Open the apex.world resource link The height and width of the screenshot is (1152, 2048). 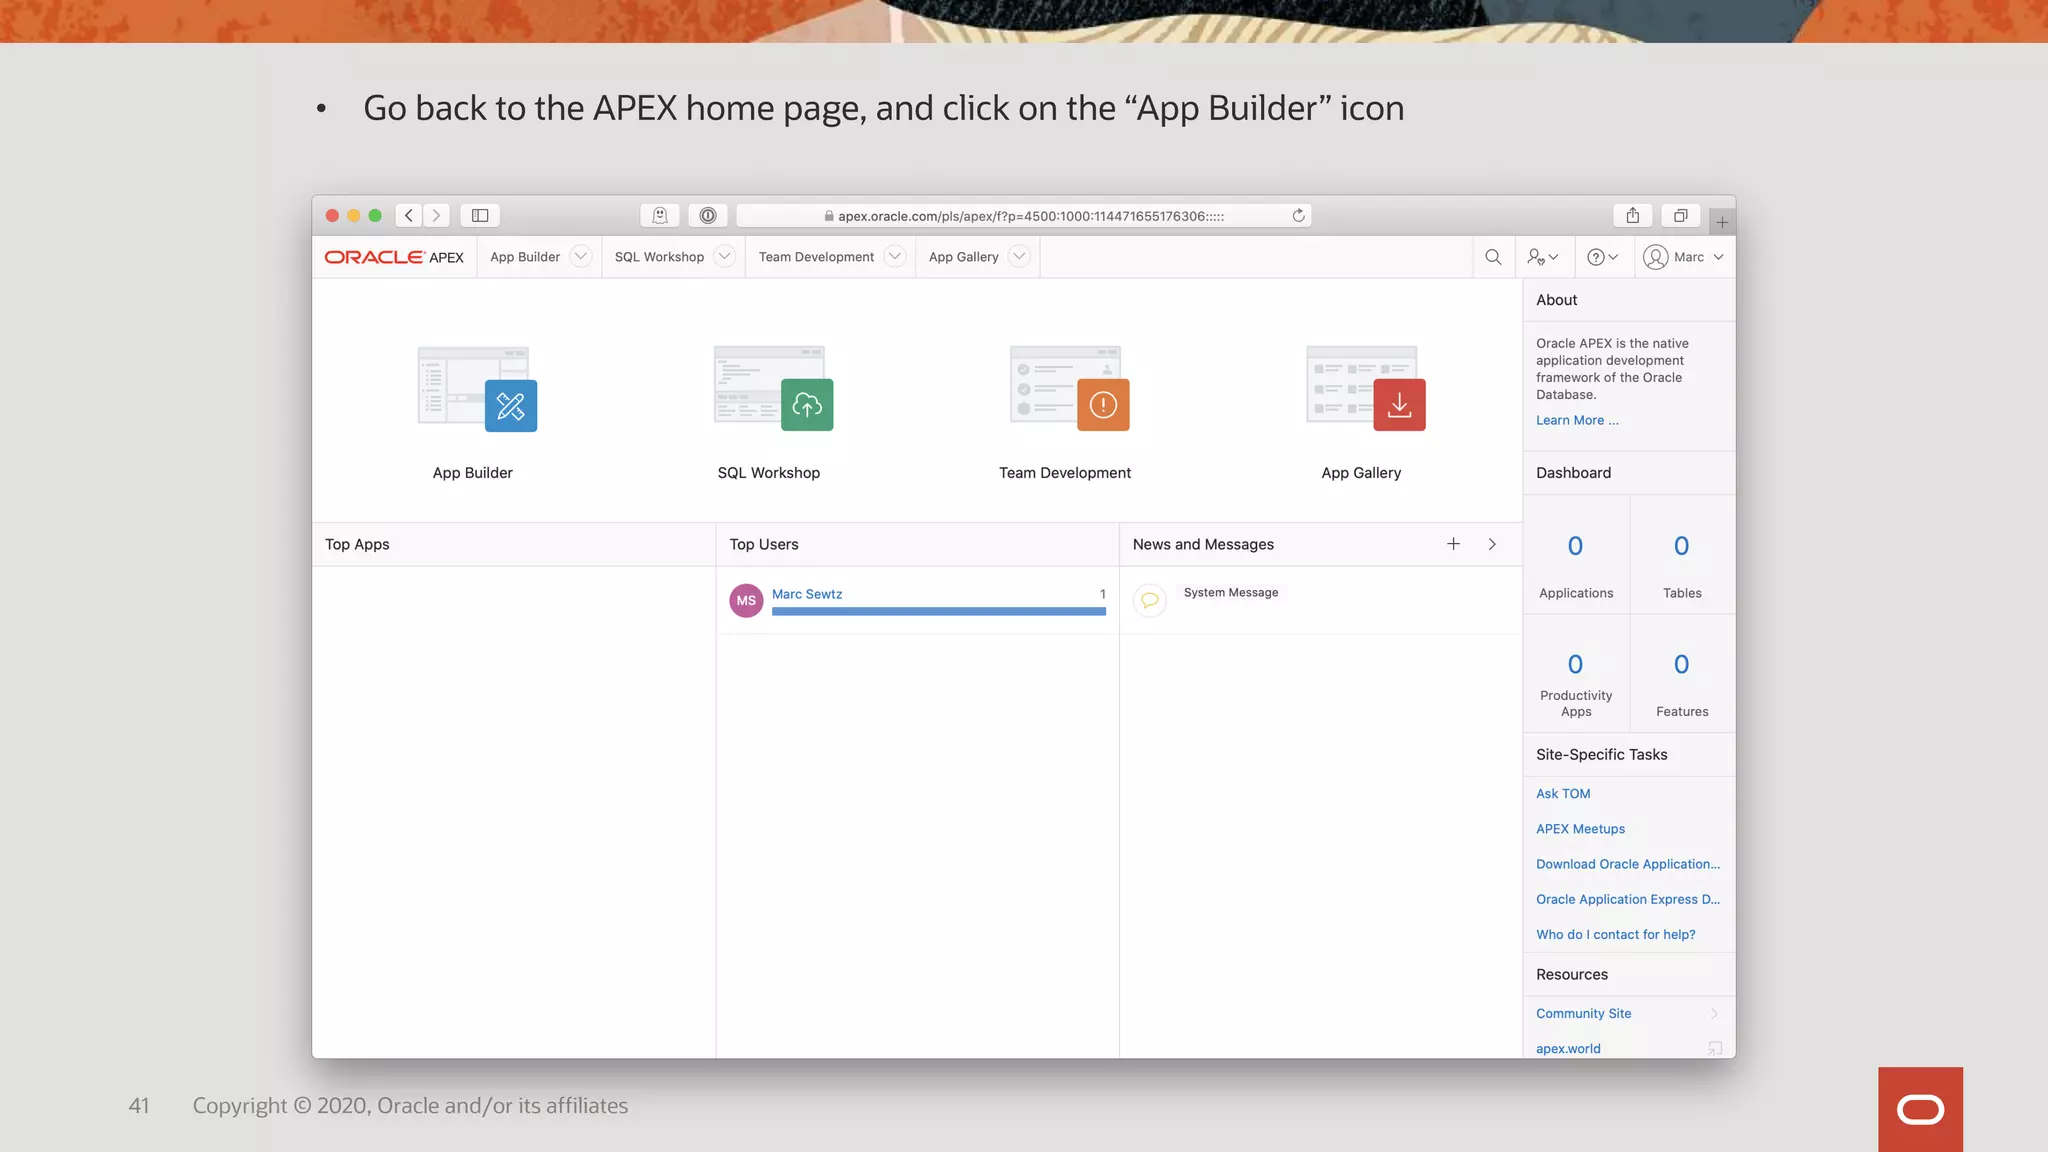coord(1568,1048)
